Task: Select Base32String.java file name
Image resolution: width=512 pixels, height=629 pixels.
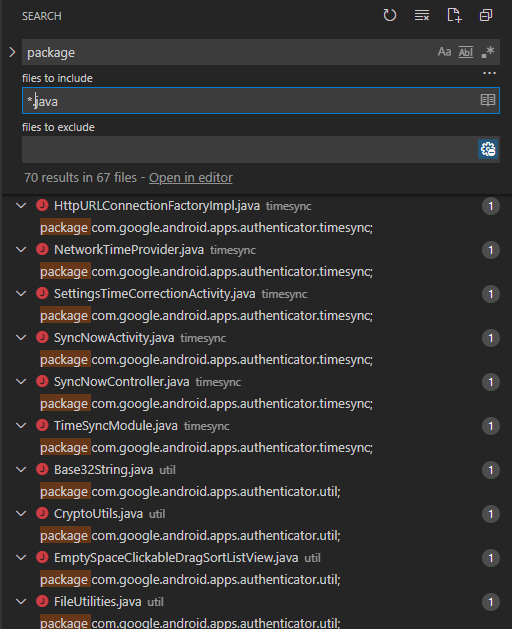Action: 104,470
